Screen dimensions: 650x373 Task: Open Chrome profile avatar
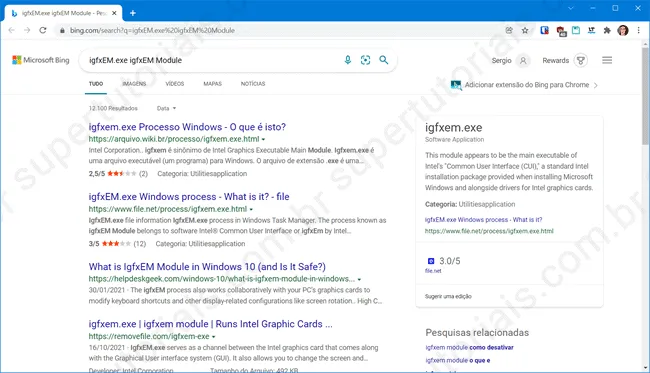623,30
